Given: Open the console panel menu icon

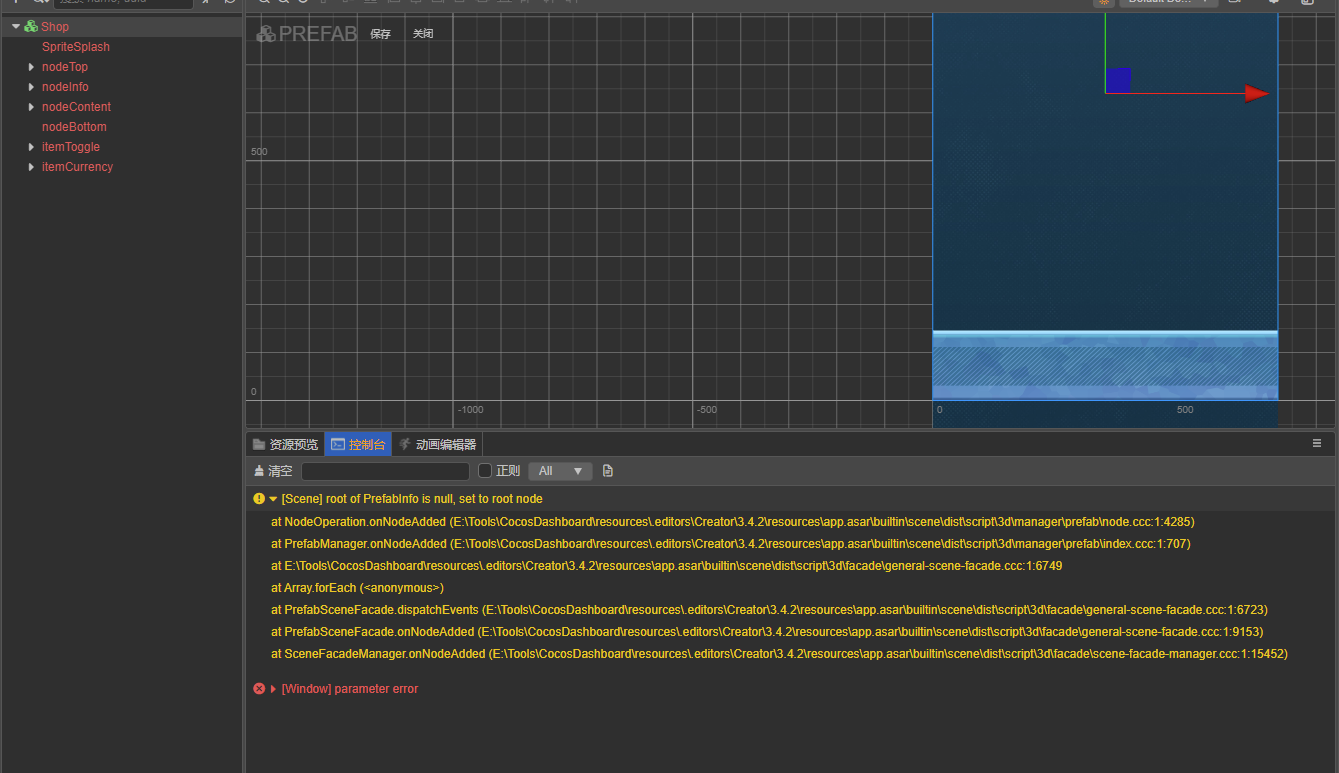Looking at the screenshot, I should click(1317, 443).
